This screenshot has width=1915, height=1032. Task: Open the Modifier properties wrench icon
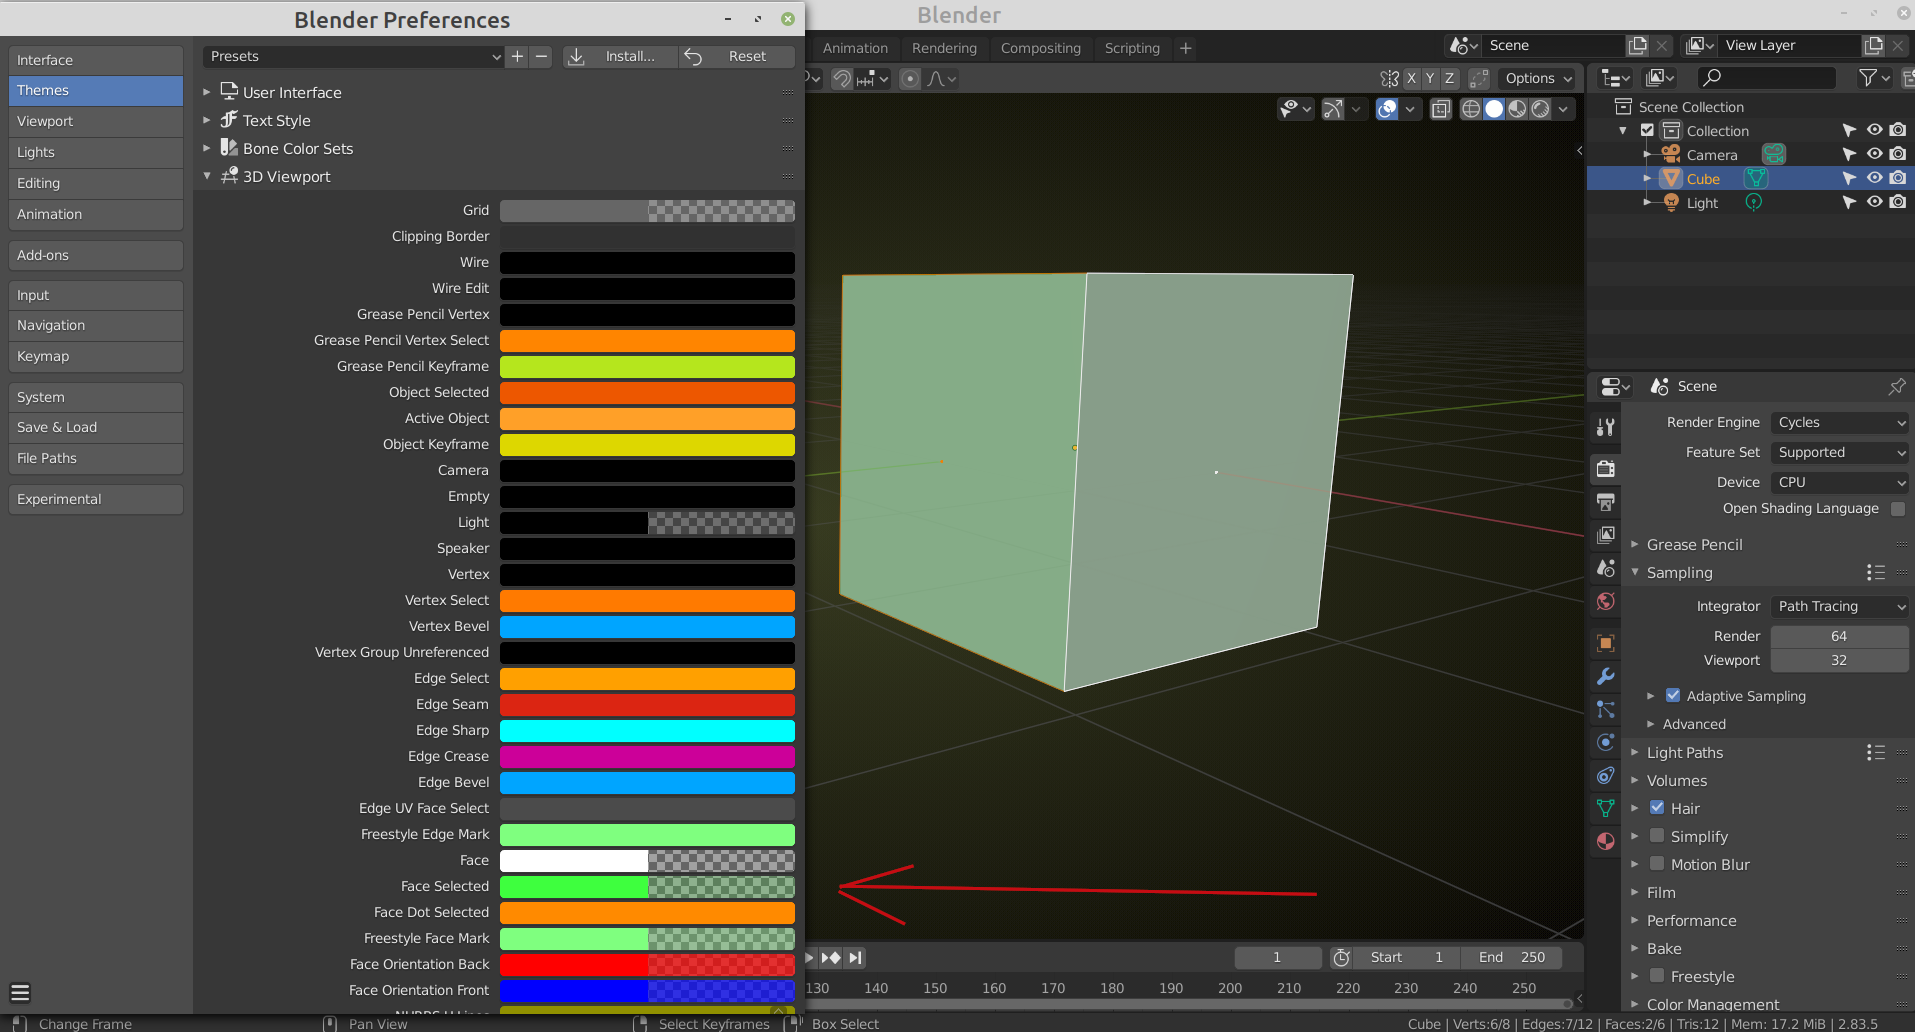[x=1606, y=677]
